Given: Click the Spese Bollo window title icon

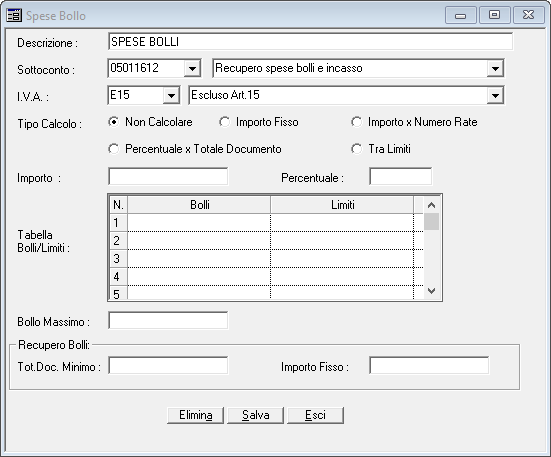Looking at the screenshot, I should pos(14,15).
